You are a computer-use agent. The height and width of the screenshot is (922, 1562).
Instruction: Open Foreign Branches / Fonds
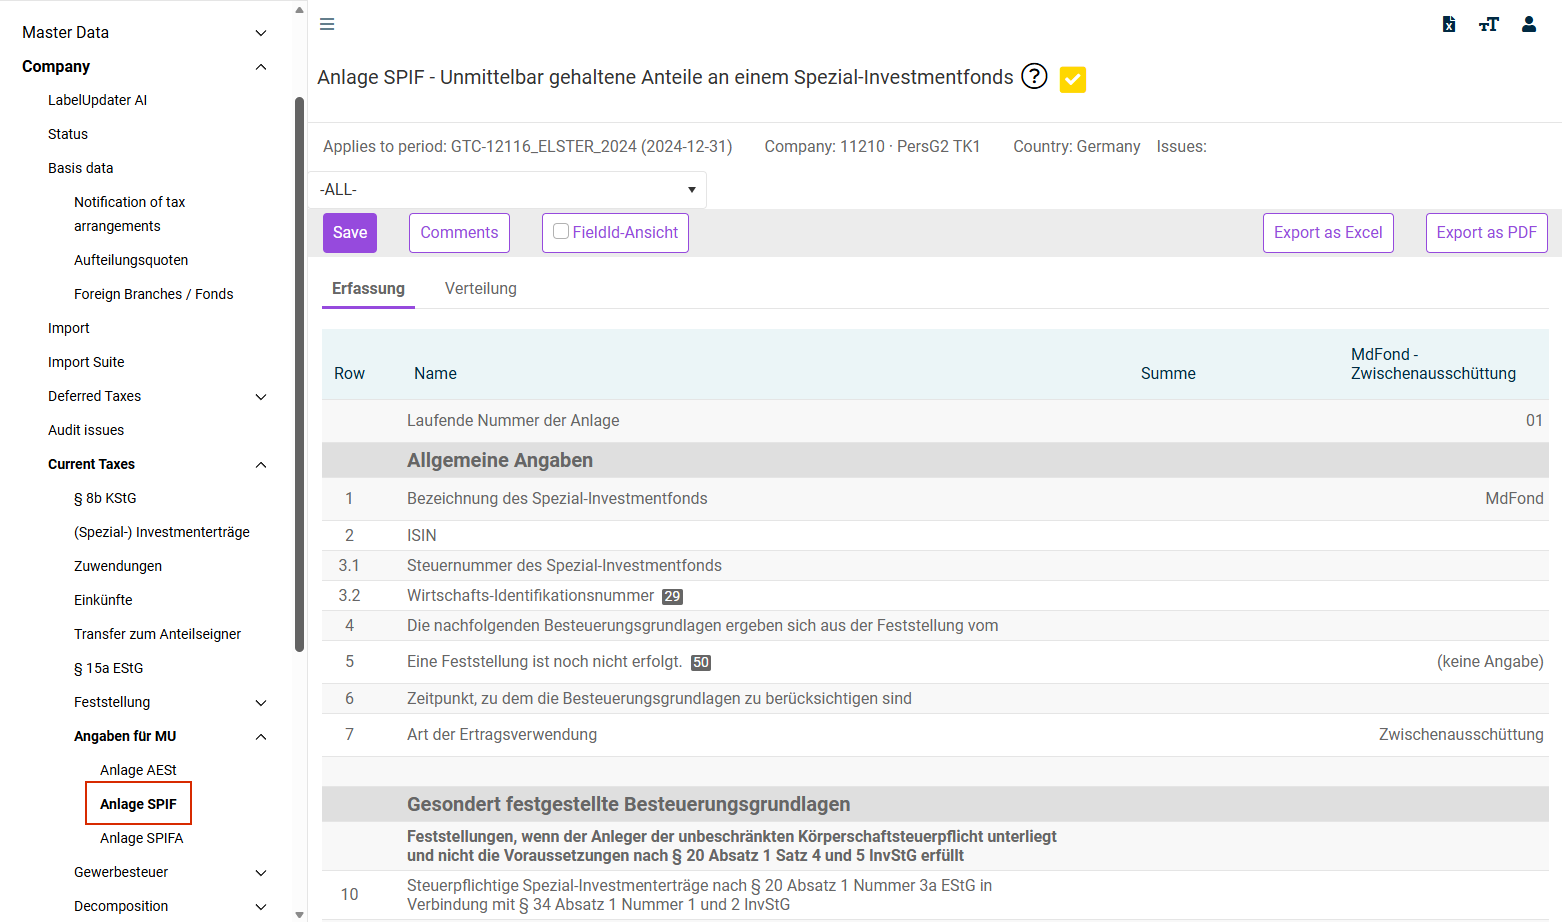[154, 294]
